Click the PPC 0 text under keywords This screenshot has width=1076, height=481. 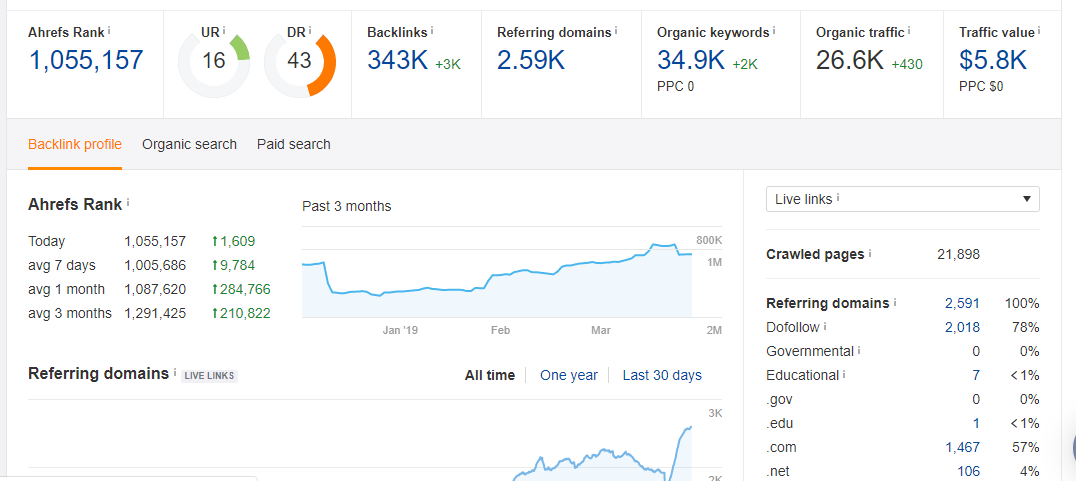pyautogui.click(x=675, y=87)
